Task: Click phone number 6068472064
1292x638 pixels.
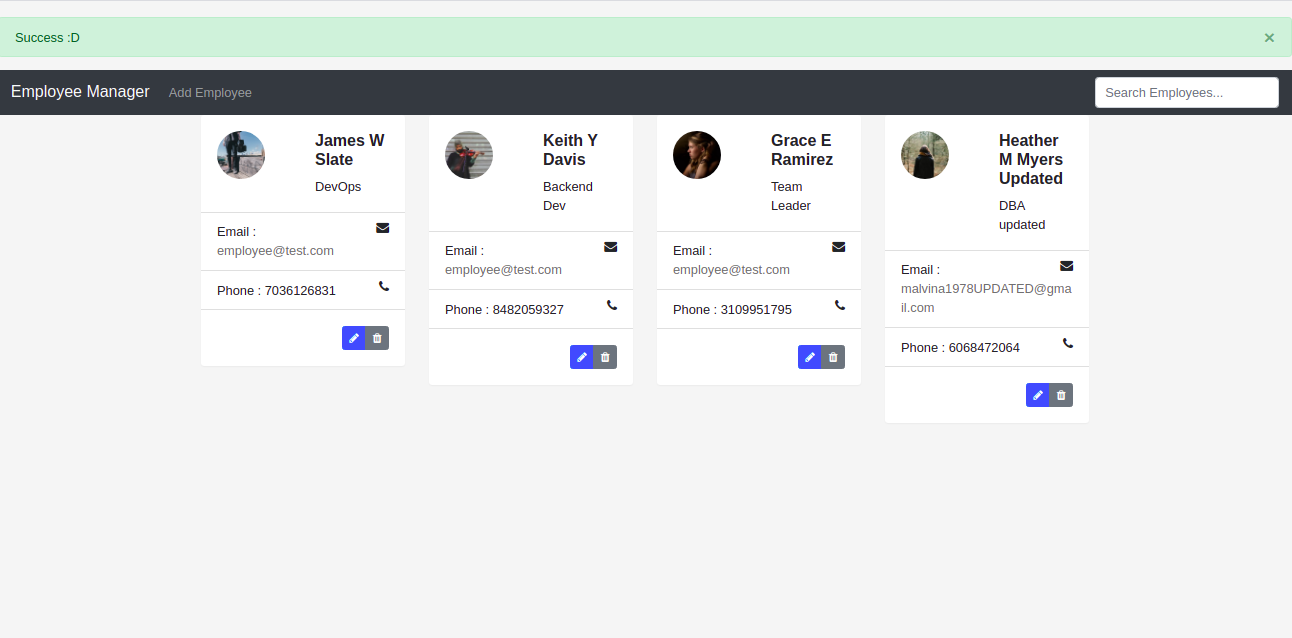Action: tap(984, 348)
